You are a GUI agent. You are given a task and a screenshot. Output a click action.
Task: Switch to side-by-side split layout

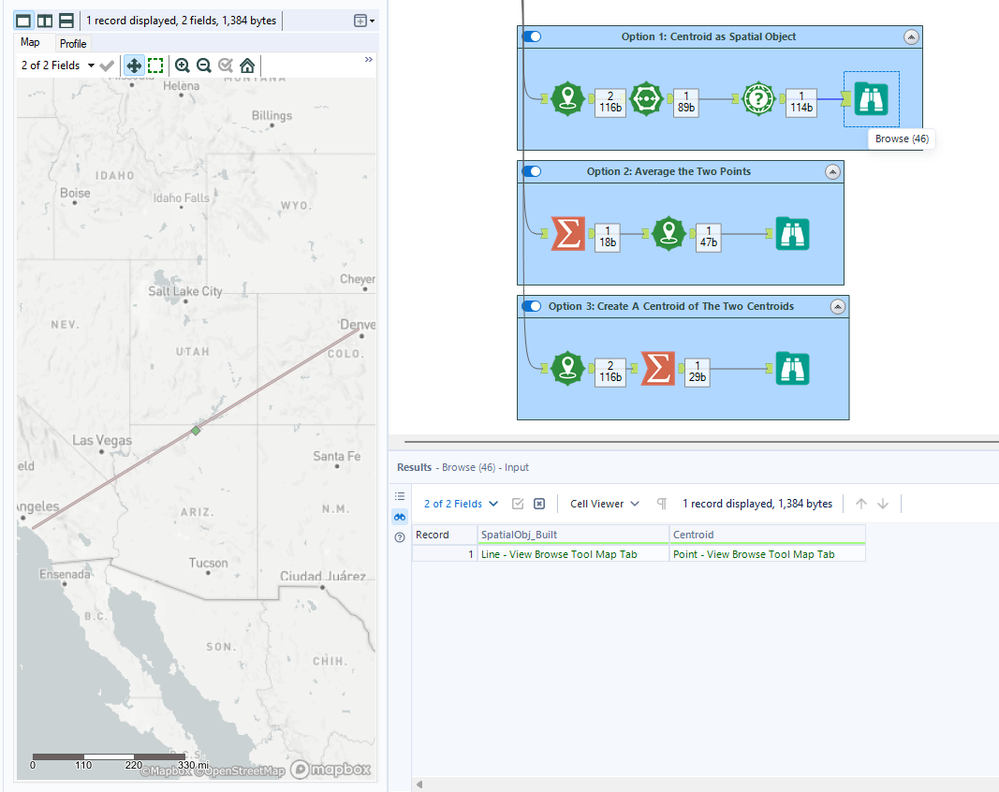(x=45, y=20)
